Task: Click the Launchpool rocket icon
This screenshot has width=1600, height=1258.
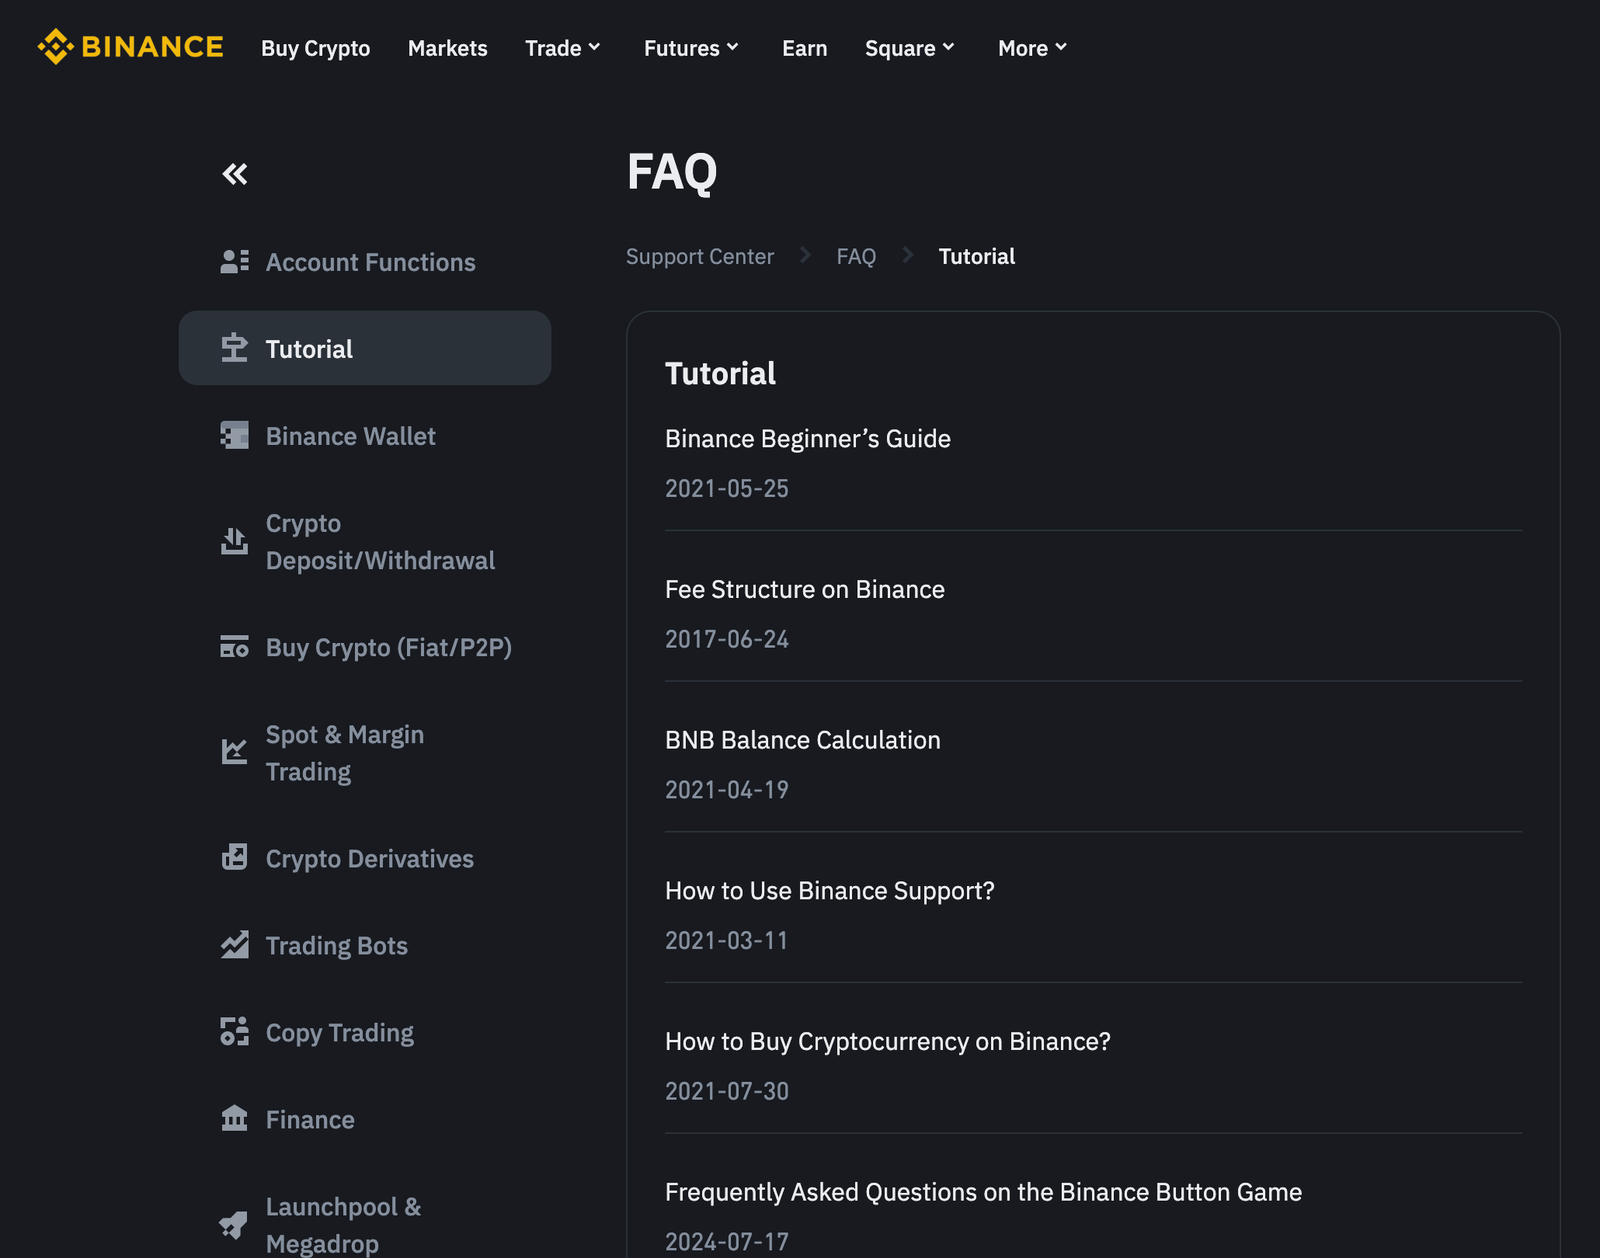Action: (234, 1224)
